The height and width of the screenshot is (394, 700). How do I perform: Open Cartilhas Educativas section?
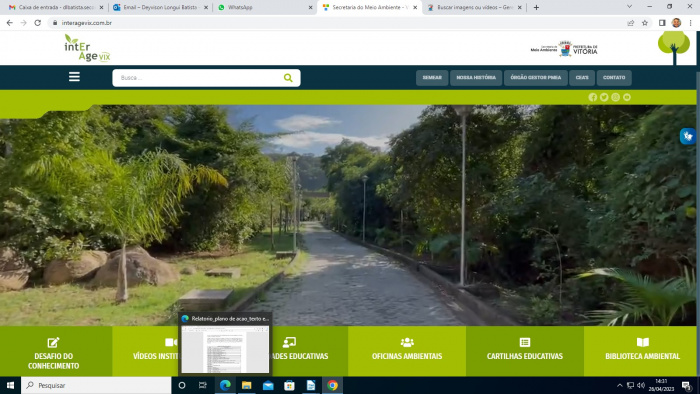click(x=525, y=352)
